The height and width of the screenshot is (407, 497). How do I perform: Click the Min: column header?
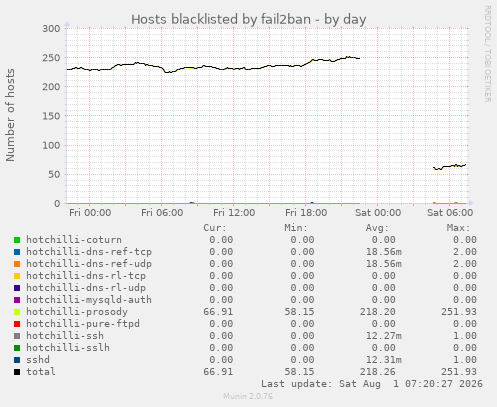[296, 228]
